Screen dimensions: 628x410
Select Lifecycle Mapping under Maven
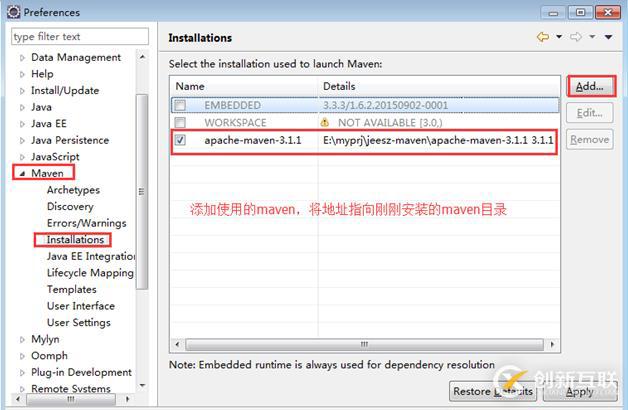90,273
